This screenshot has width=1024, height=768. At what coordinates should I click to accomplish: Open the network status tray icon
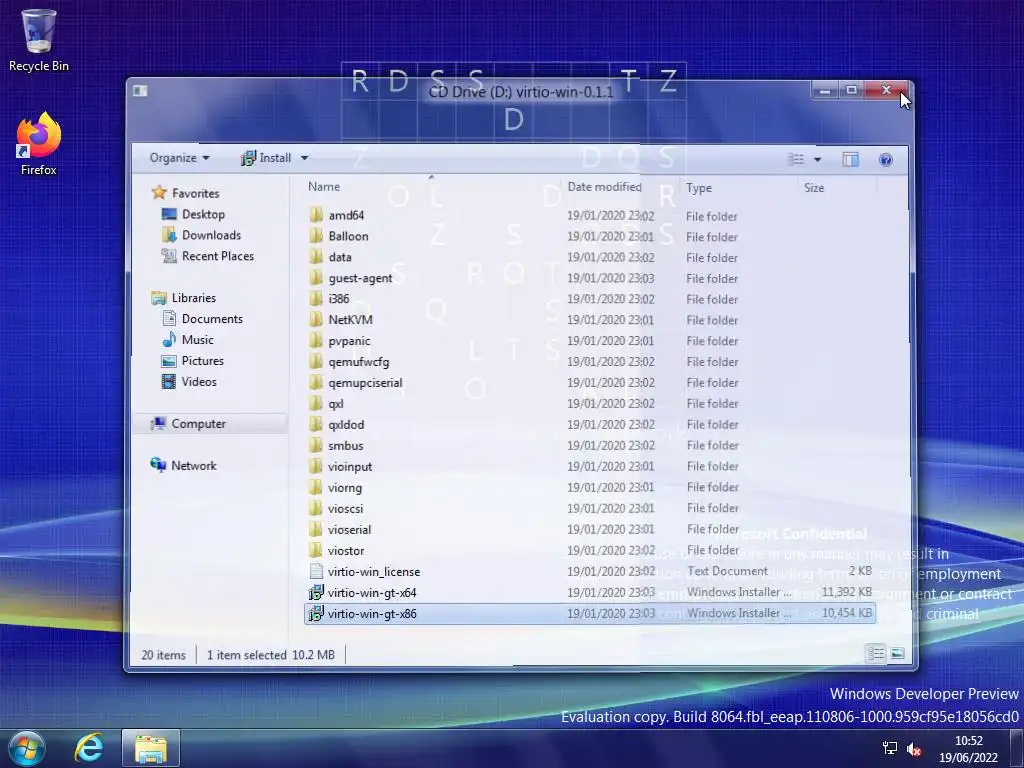tap(889, 748)
